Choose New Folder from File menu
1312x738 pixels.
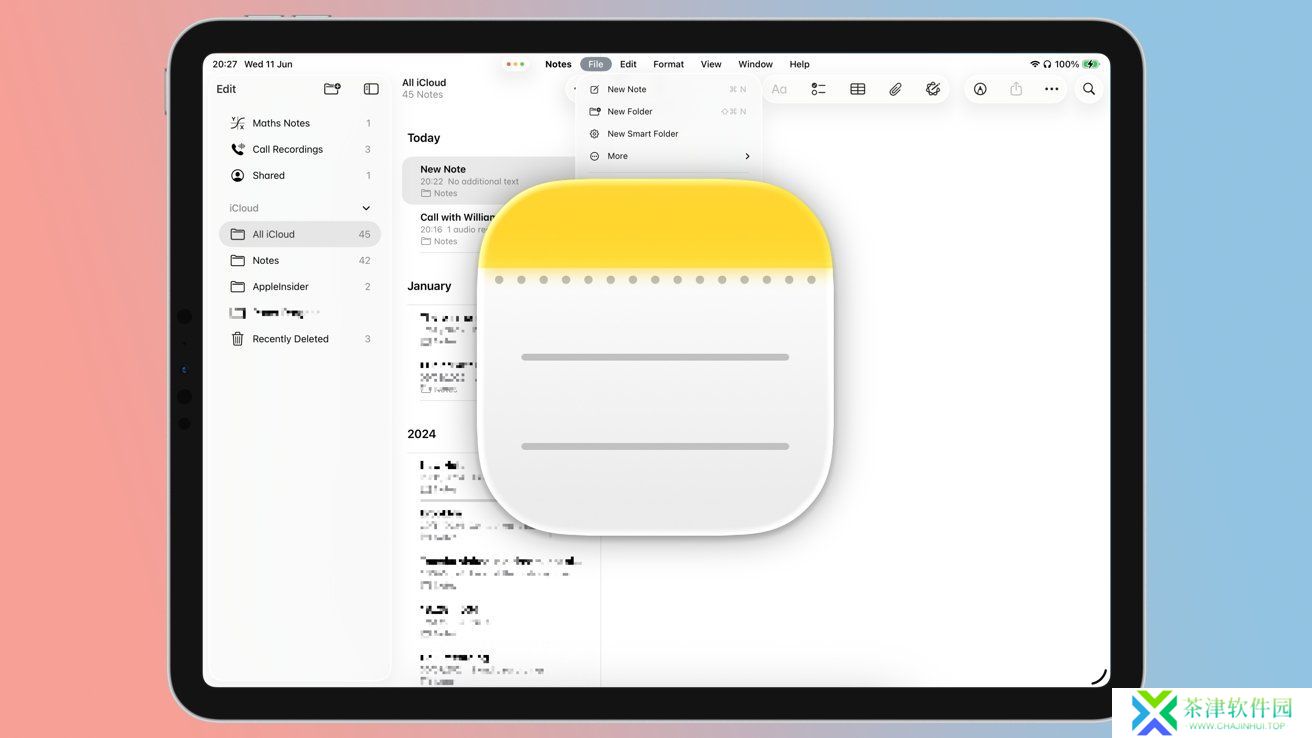pyautogui.click(x=668, y=111)
